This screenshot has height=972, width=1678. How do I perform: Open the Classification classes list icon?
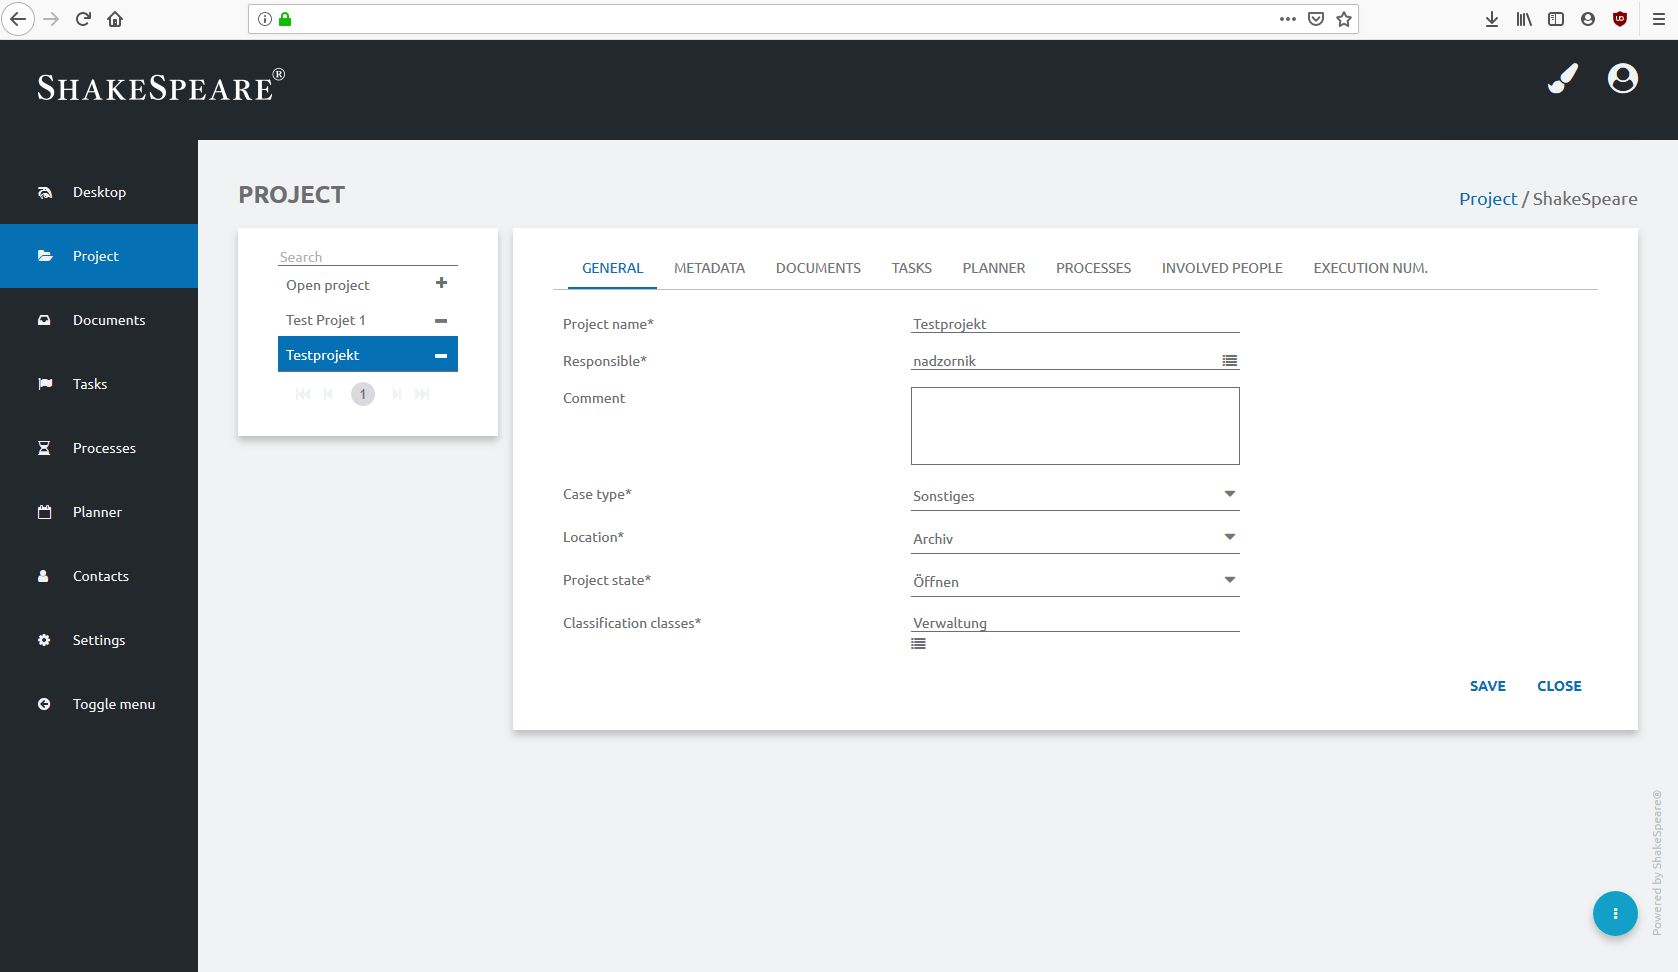[x=918, y=644]
